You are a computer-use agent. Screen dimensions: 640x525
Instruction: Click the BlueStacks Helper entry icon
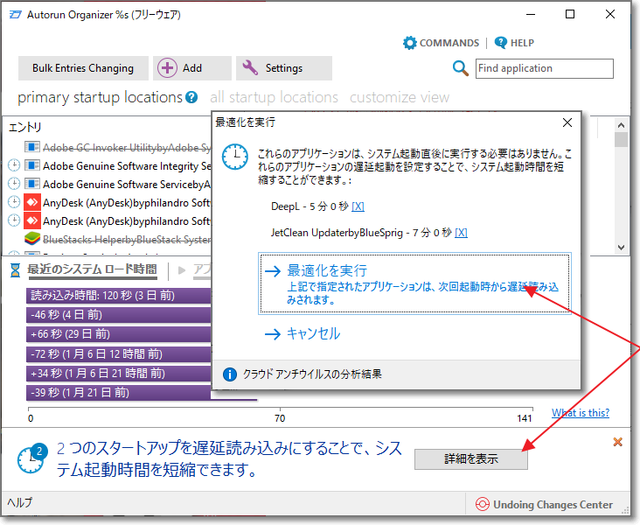pyautogui.click(x=31, y=239)
